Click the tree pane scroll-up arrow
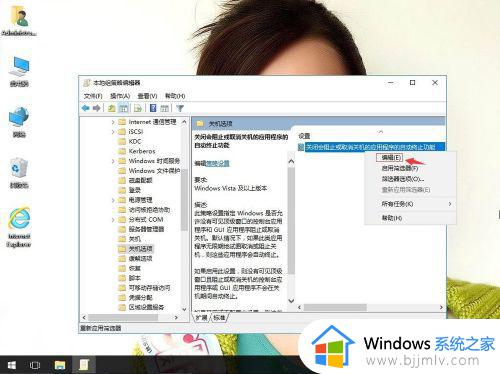 (x=184, y=122)
